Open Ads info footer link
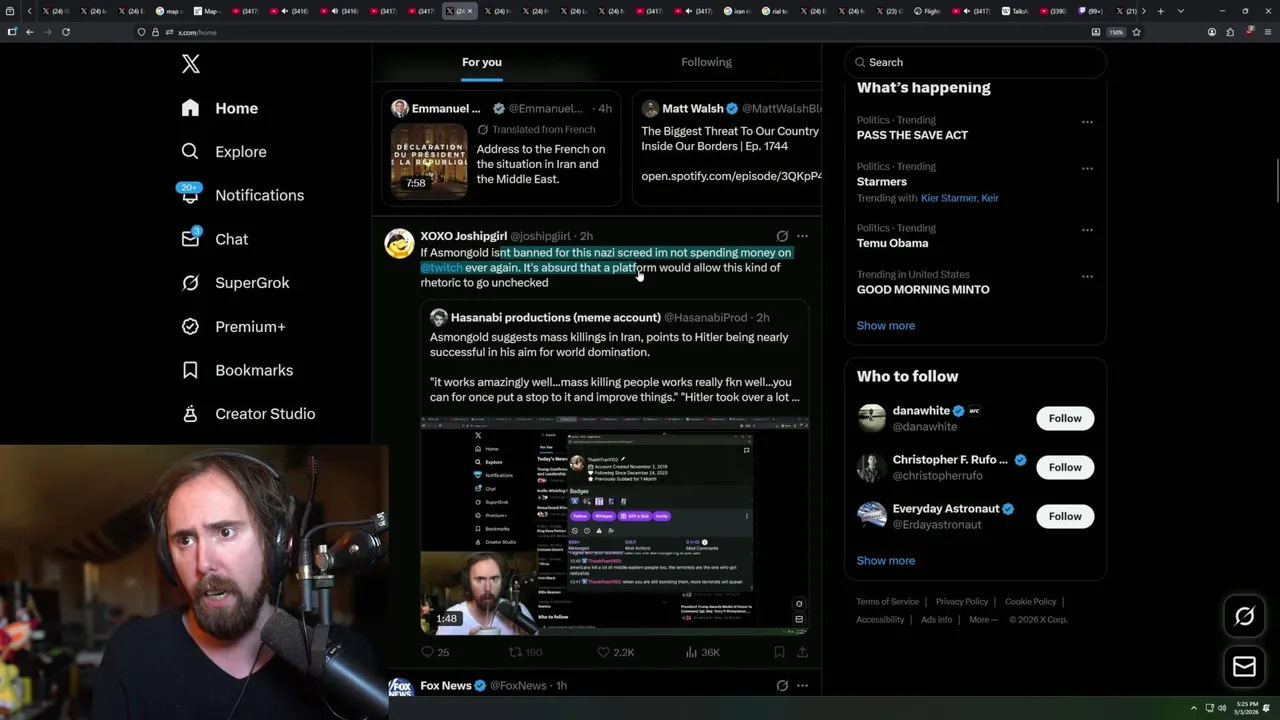This screenshot has width=1280, height=720. [x=936, y=619]
